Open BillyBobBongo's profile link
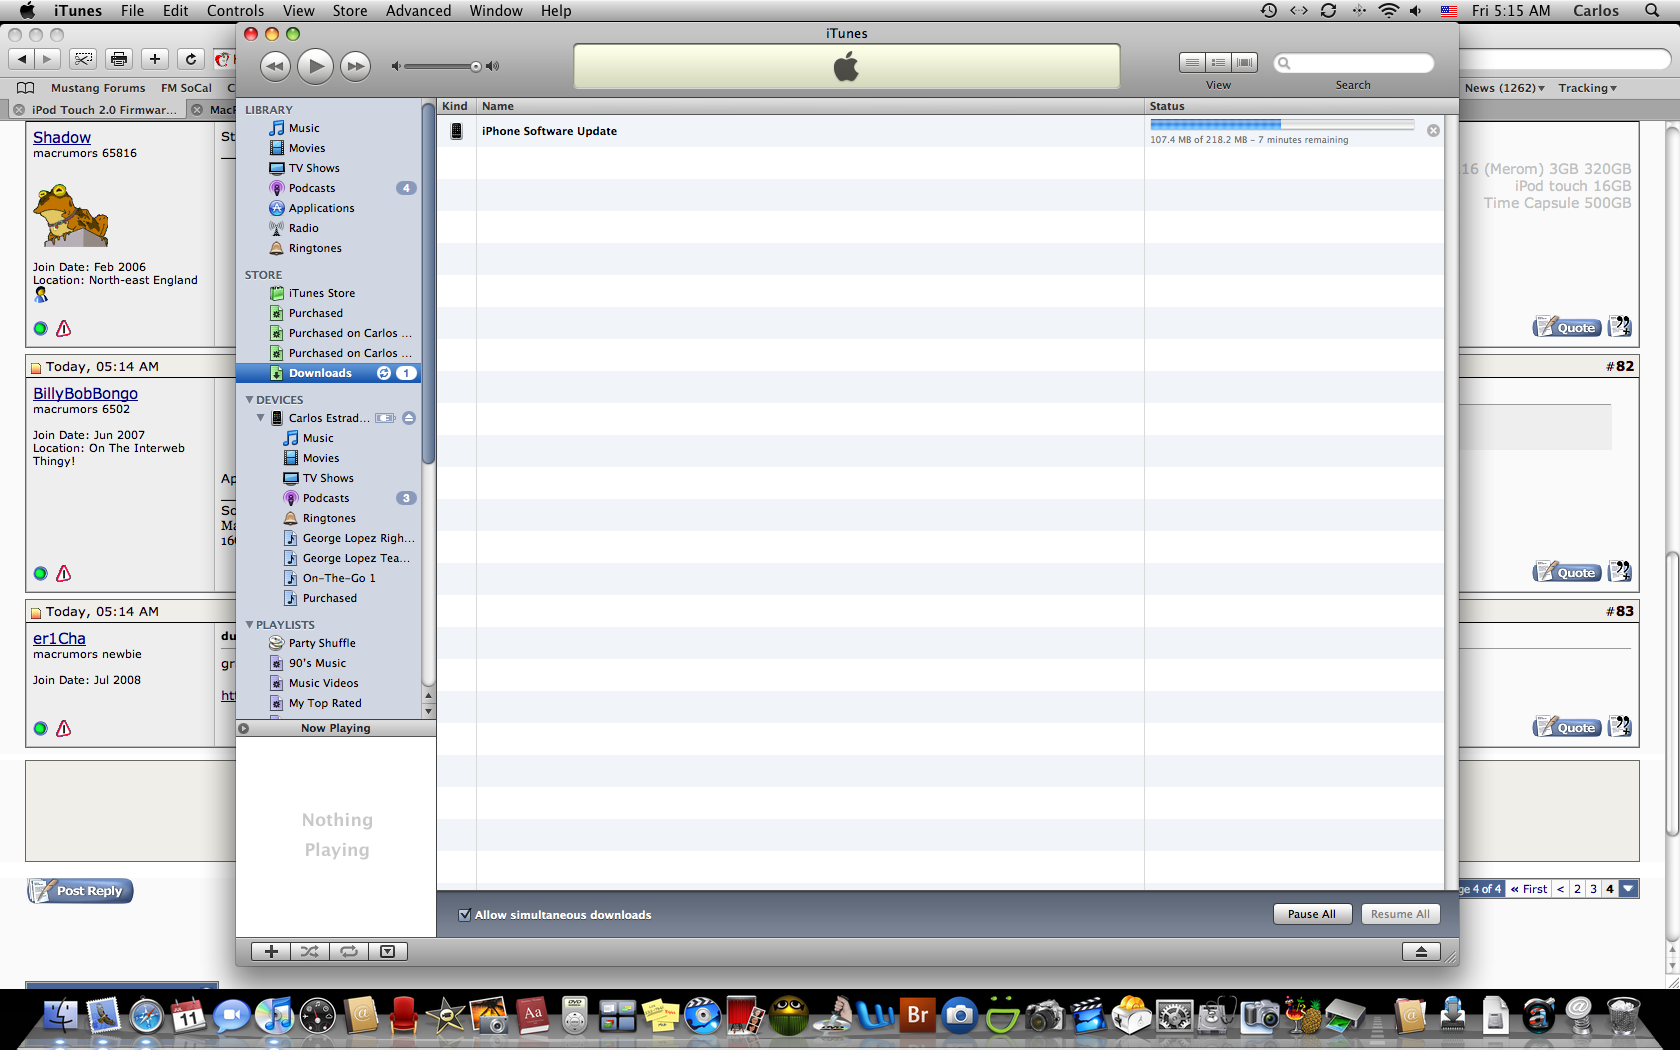Viewport: 1680px width, 1050px height. 85,394
